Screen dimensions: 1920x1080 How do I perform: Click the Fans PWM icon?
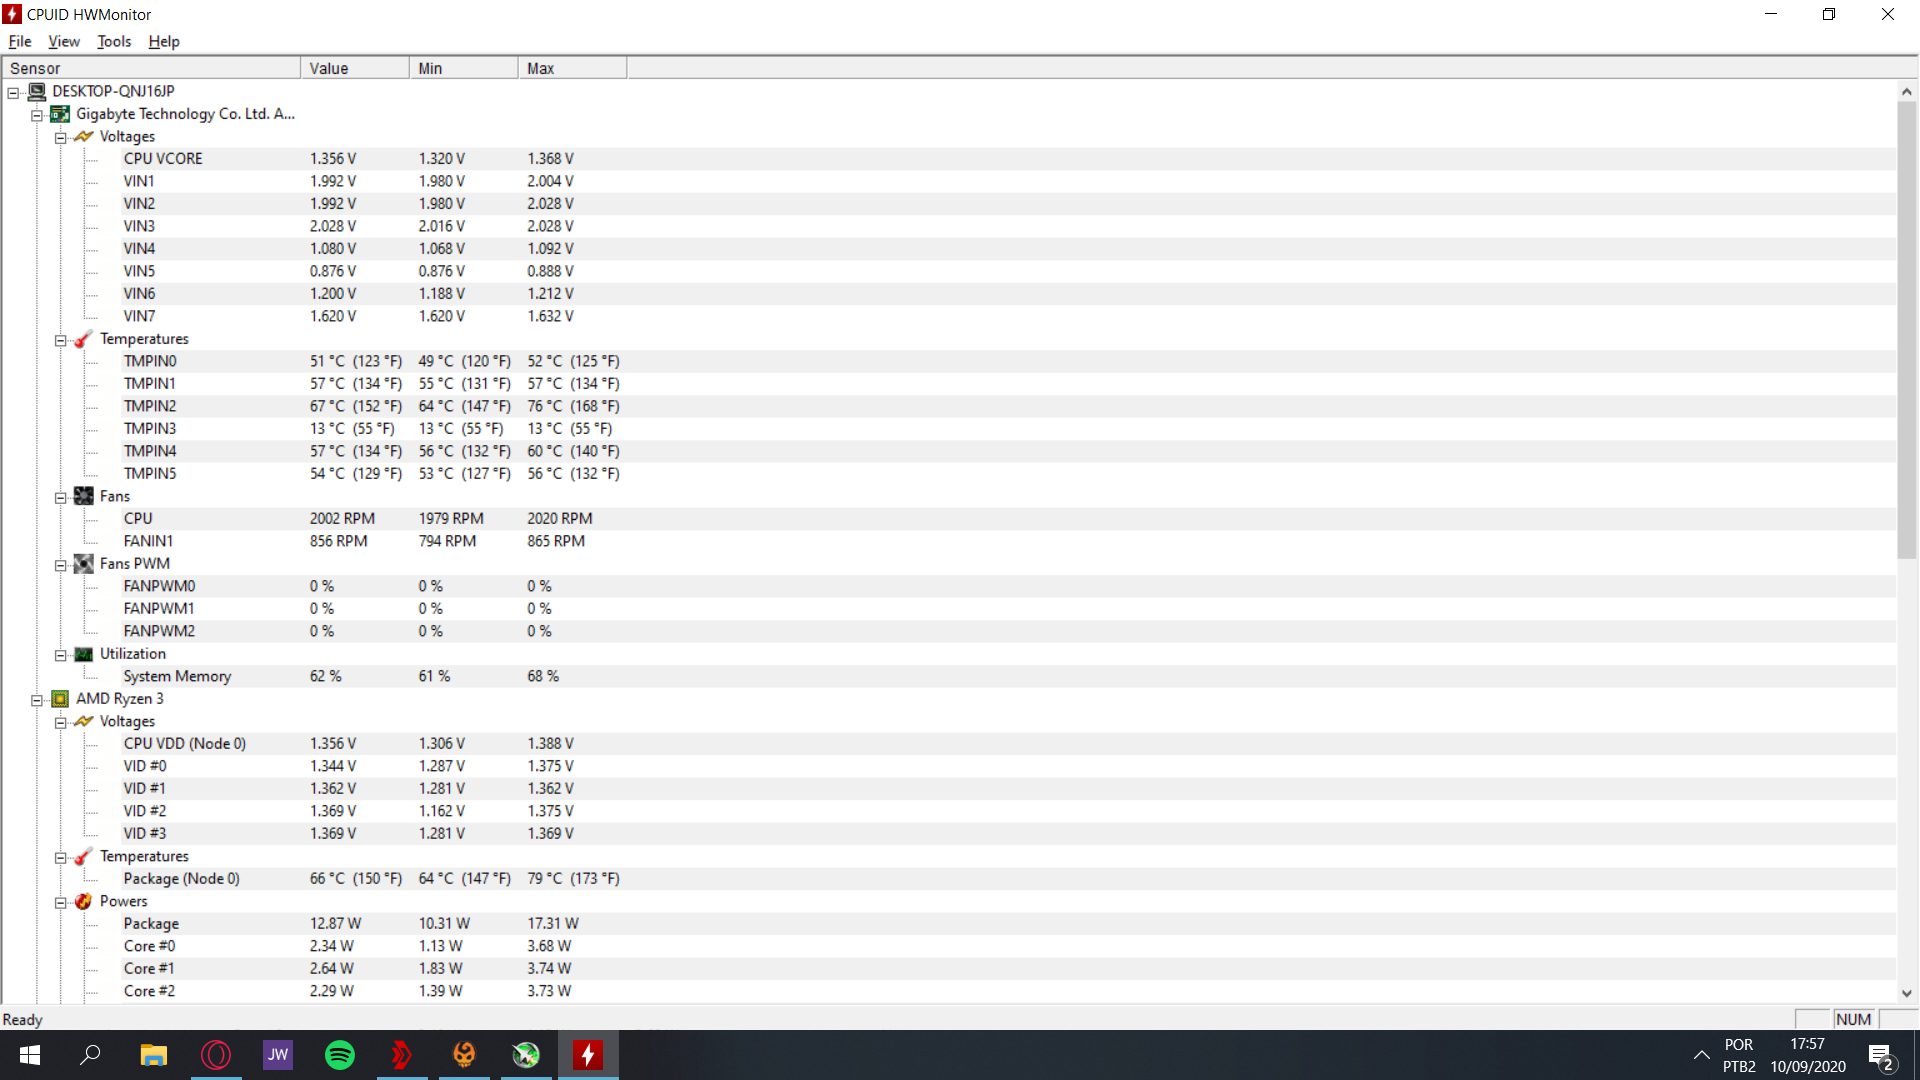point(84,564)
